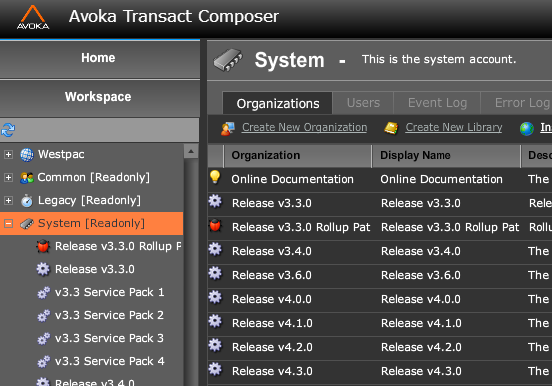
Task: Click the globe icon in the actions toolbar
Action: coord(527,129)
